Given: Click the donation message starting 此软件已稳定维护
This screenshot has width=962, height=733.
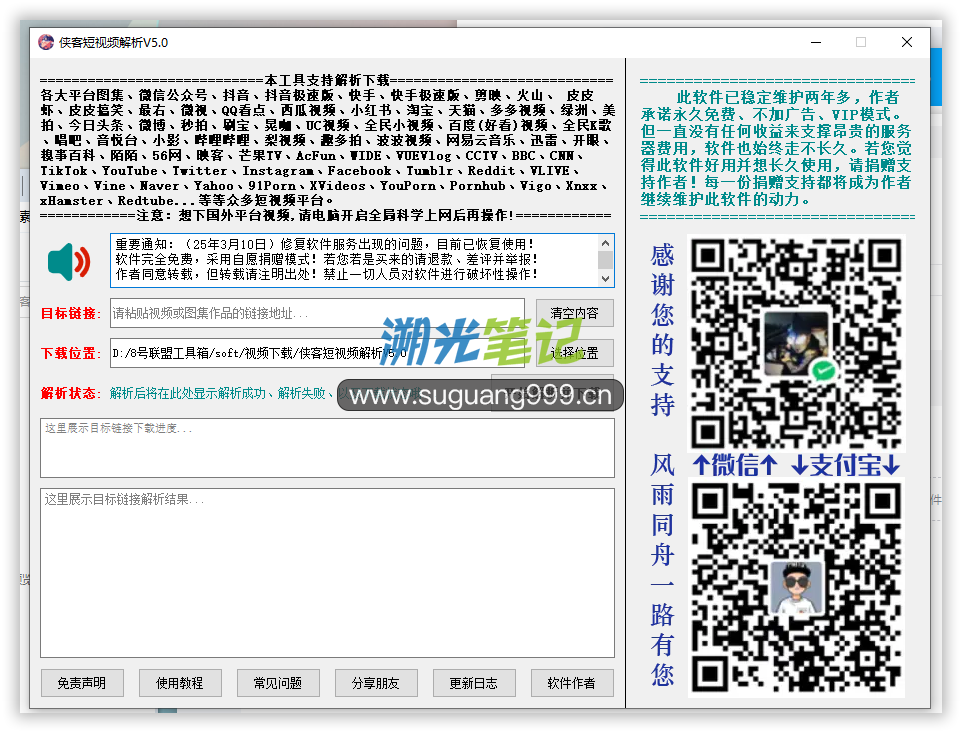Looking at the screenshot, I should coord(777,148).
